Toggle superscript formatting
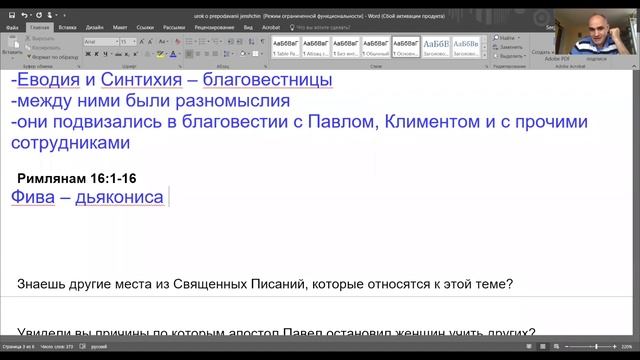Screen dimensions: 640x360 [x=136, y=54]
